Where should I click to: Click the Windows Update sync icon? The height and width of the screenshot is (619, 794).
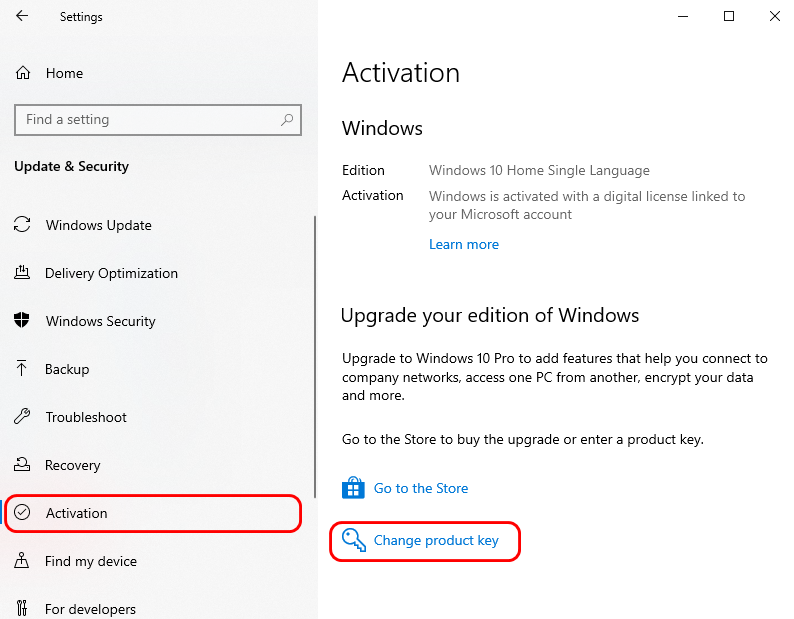[x=22, y=224]
